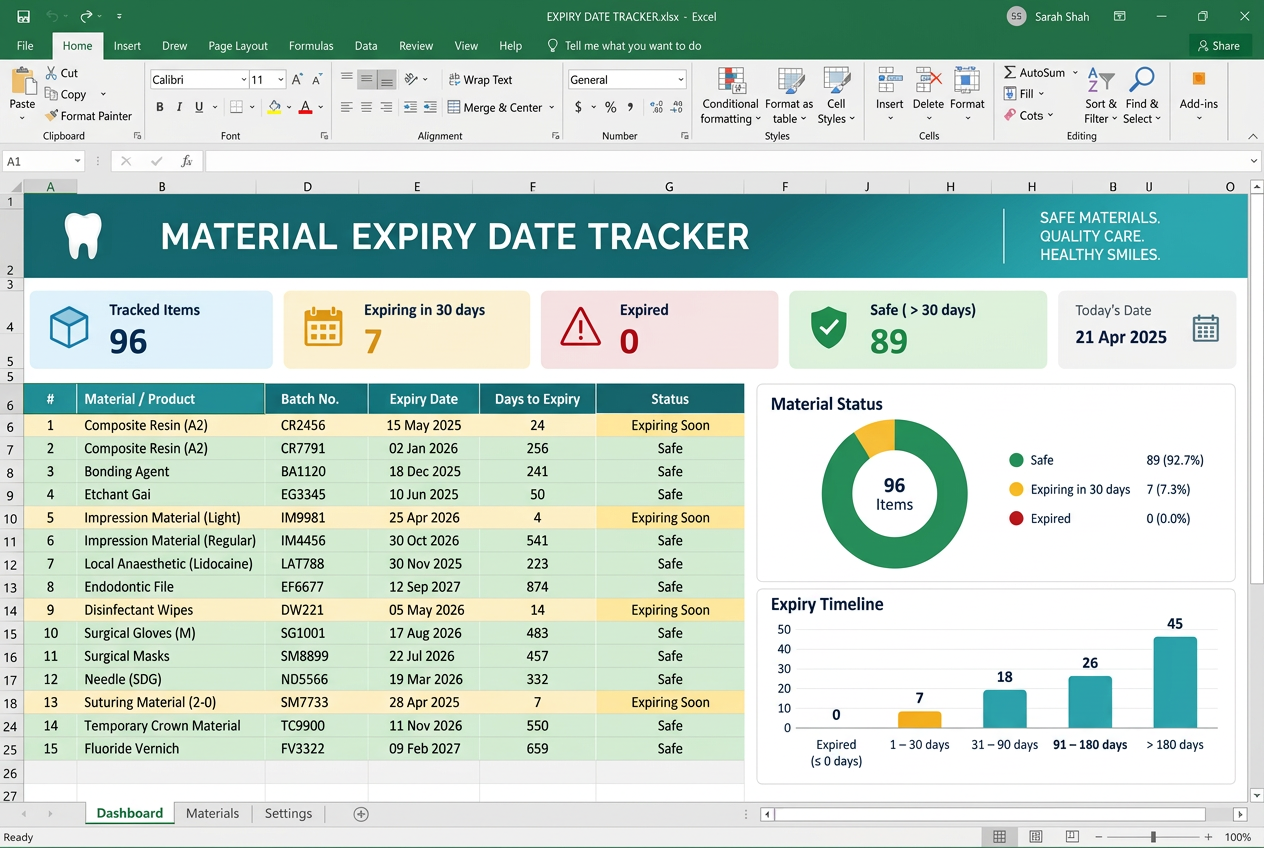Image resolution: width=1264 pixels, height=848 pixels.
Task: Open the Data ribbon tab
Action: [x=366, y=46]
